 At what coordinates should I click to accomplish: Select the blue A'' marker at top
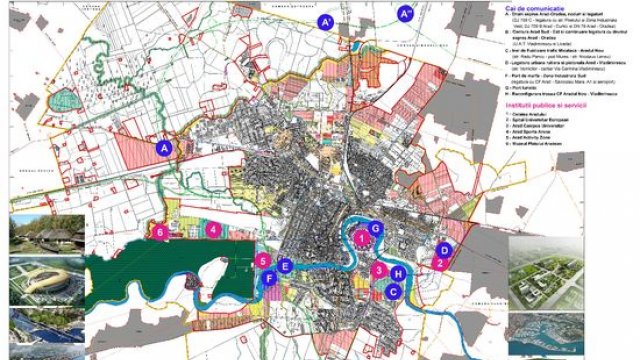(405, 14)
